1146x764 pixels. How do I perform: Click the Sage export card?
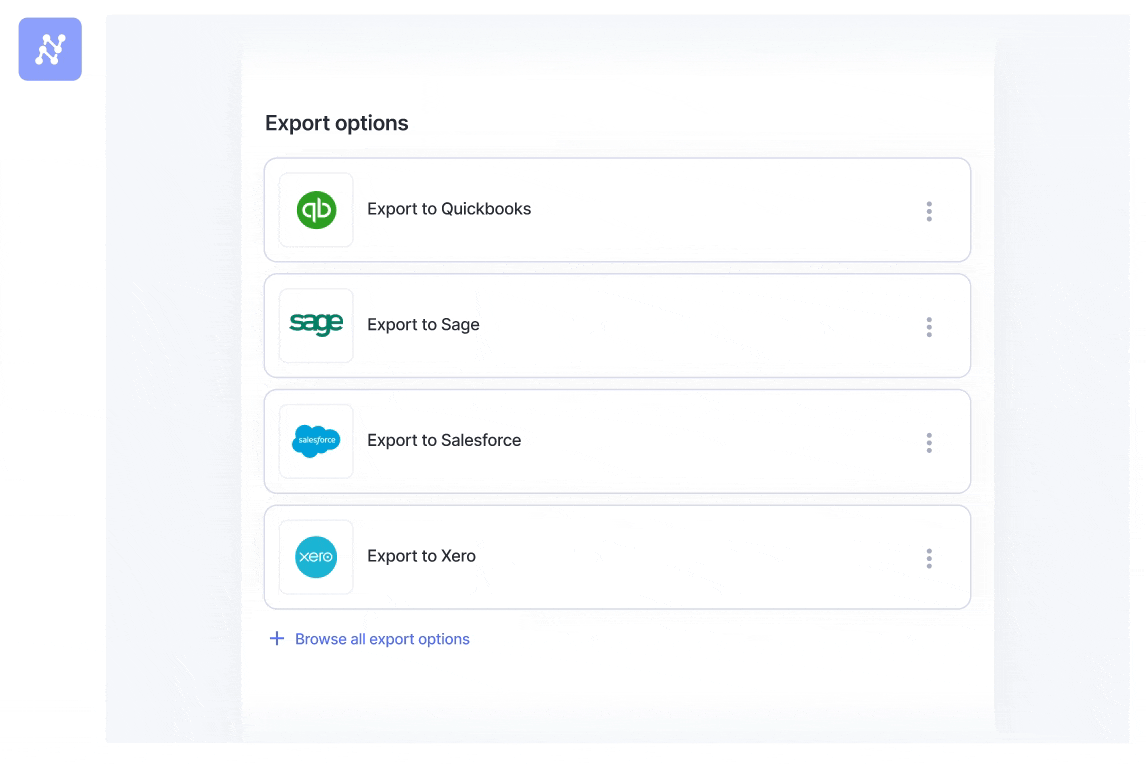617,325
